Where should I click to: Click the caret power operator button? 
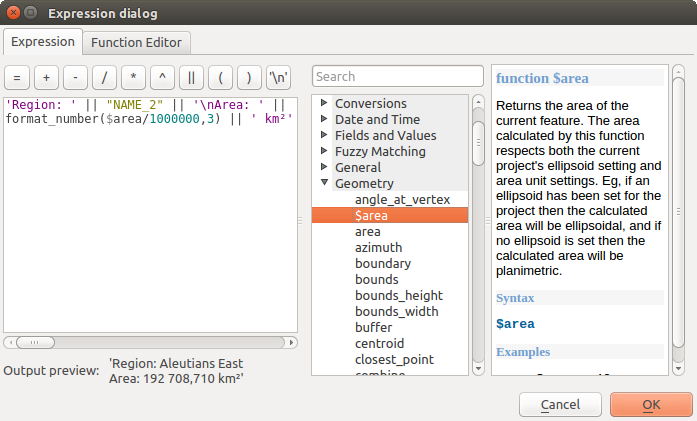point(162,77)
